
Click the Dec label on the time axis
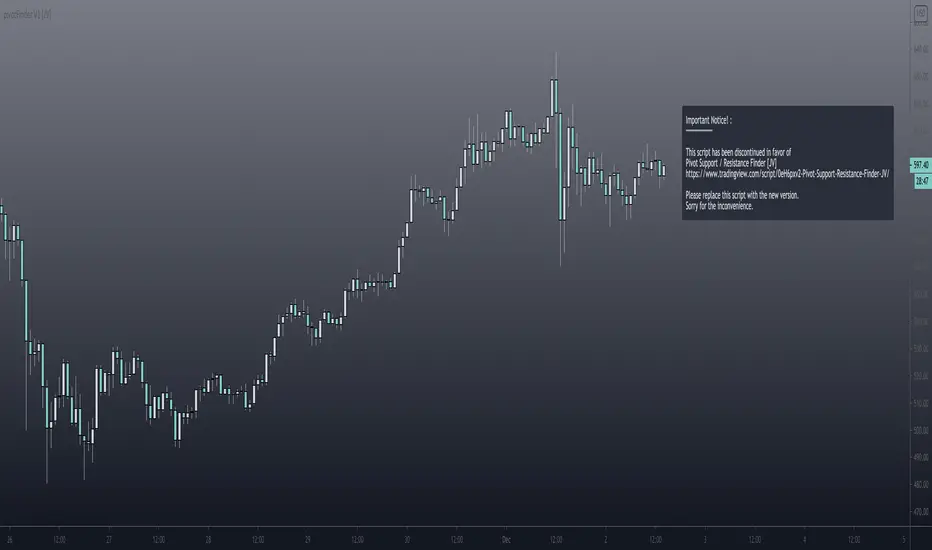(505, 537)
